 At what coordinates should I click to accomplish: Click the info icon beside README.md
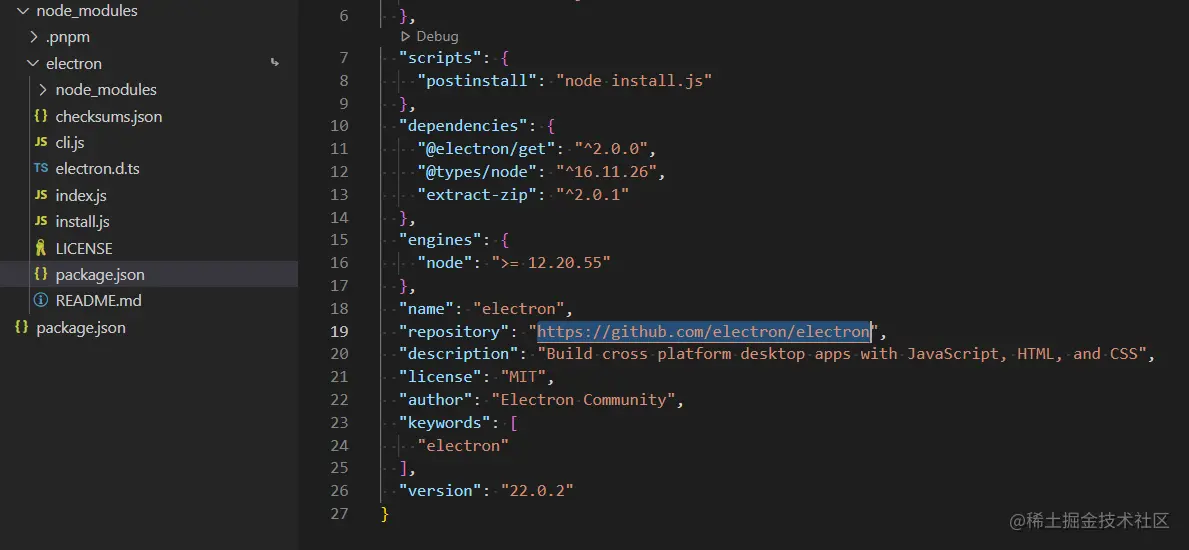41,300
